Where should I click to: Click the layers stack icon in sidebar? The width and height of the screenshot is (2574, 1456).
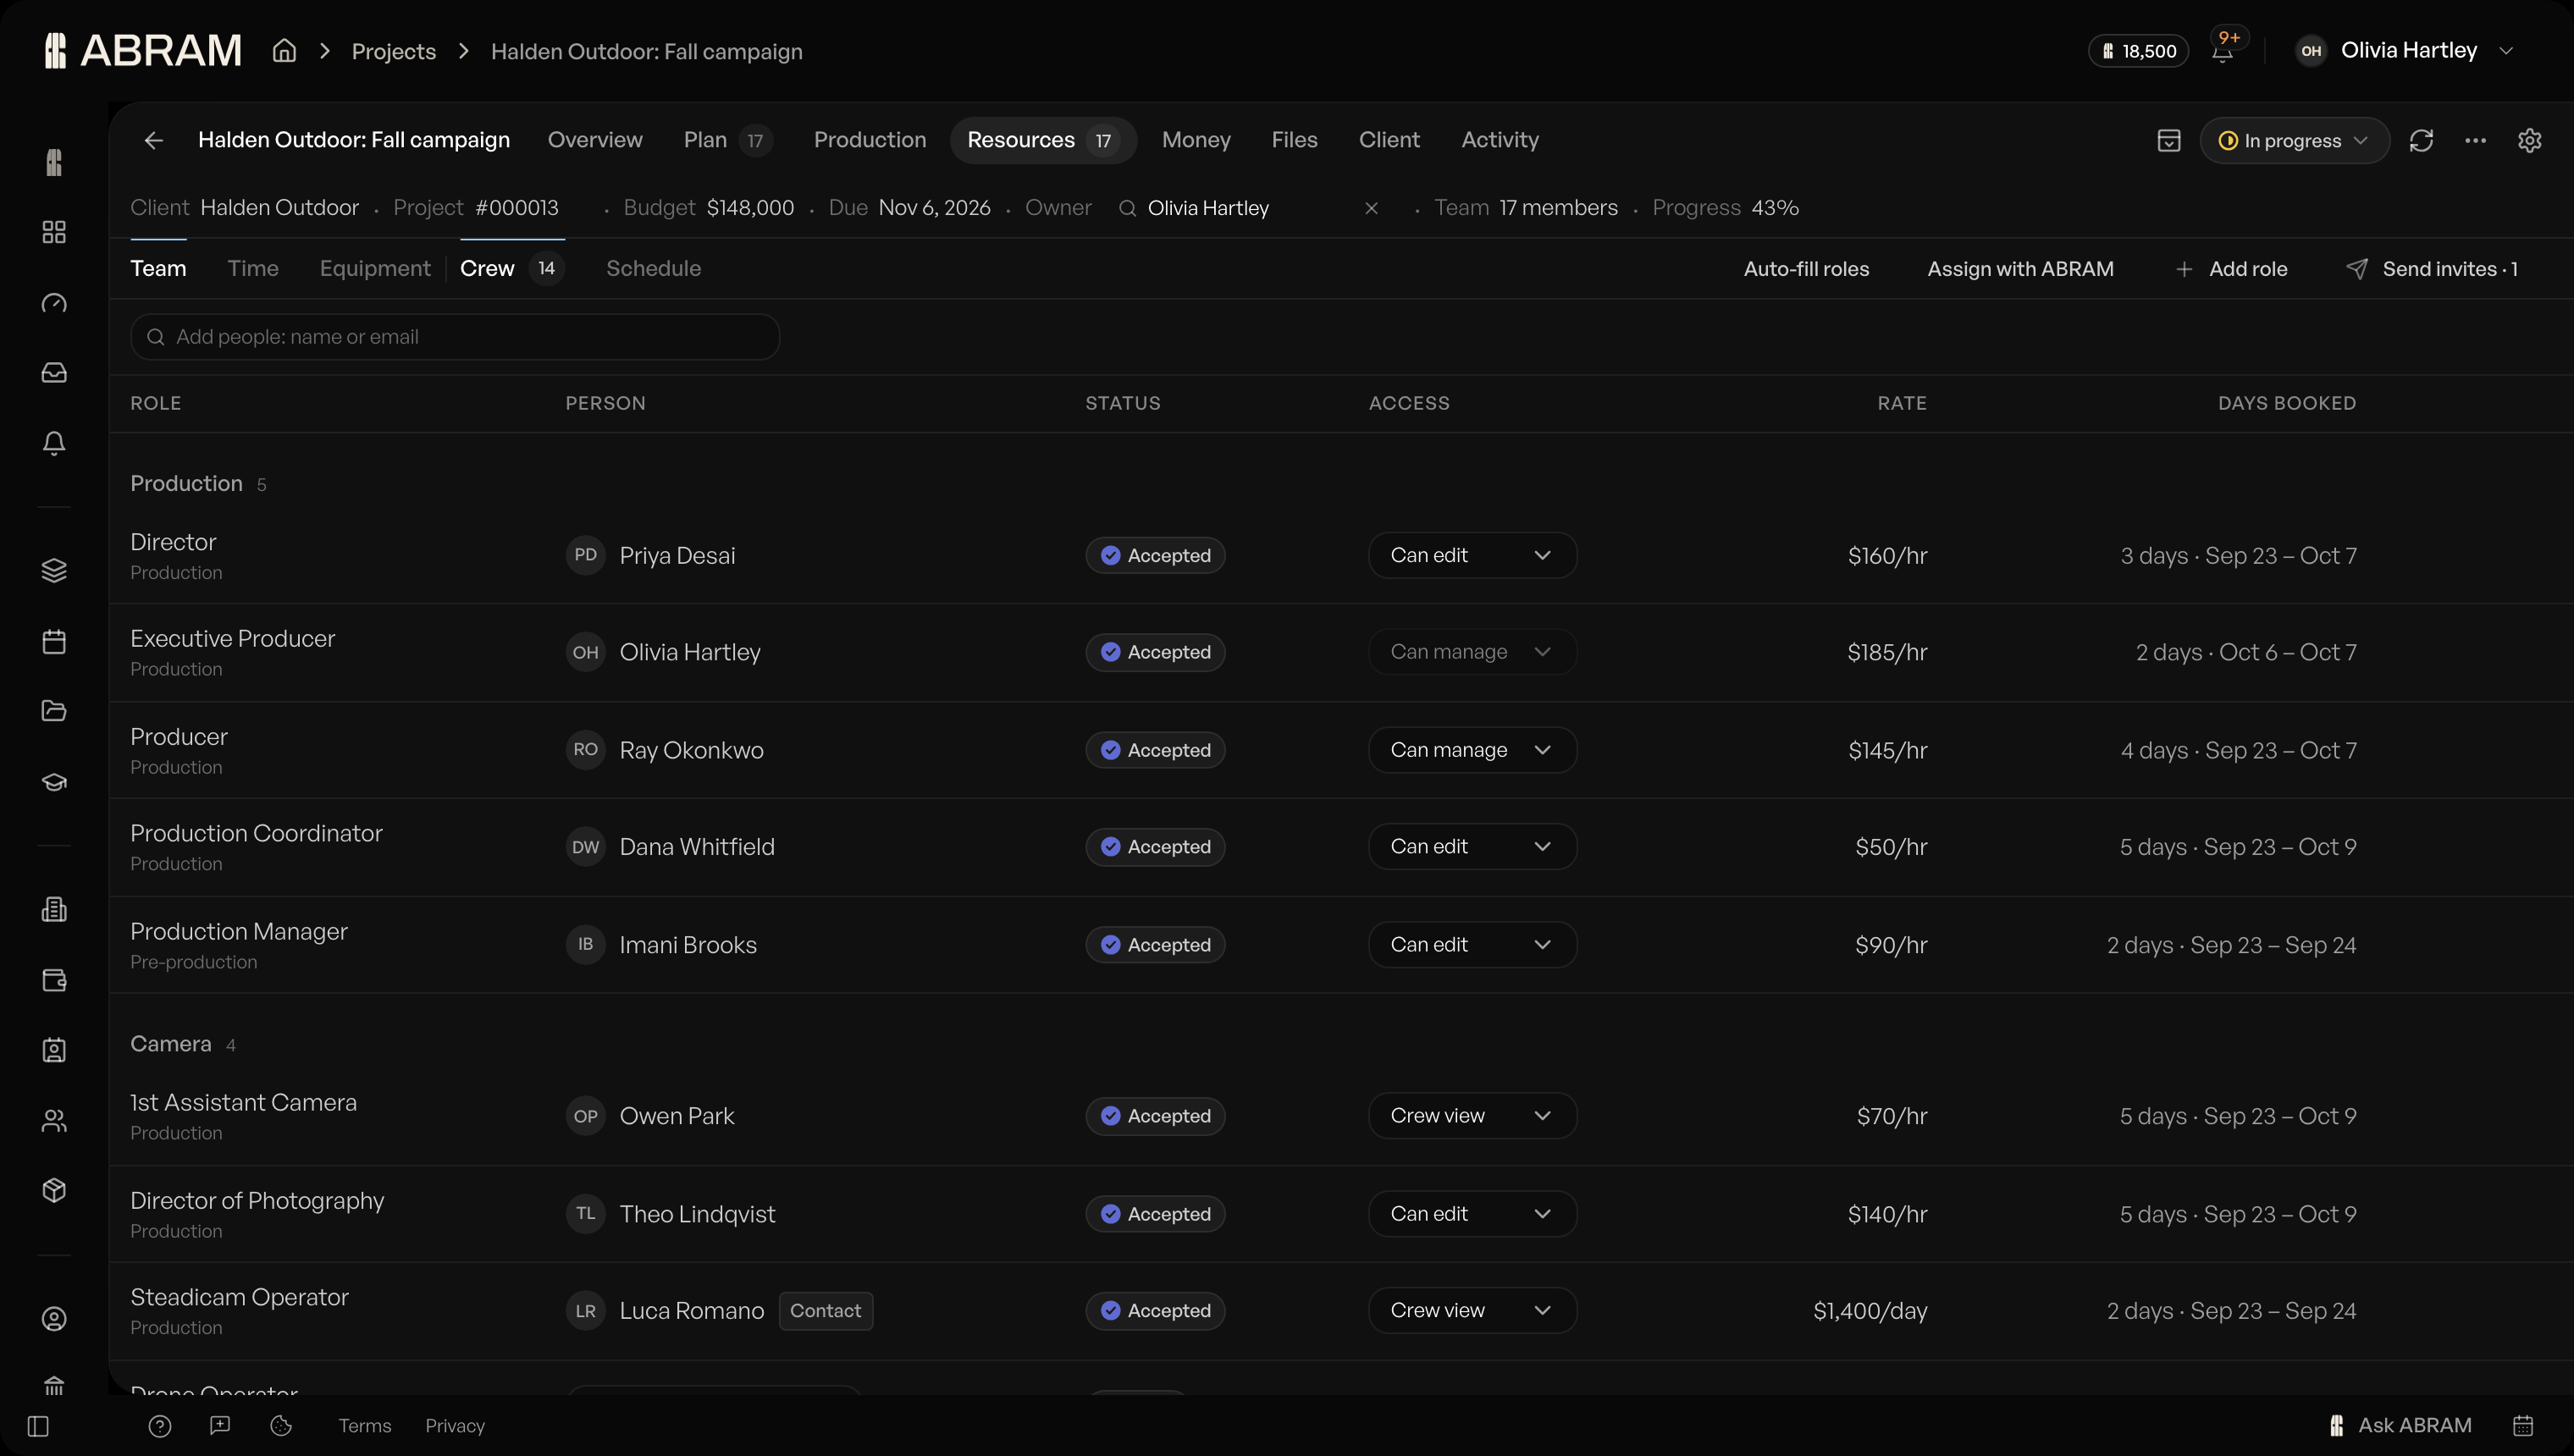[54, 570]
